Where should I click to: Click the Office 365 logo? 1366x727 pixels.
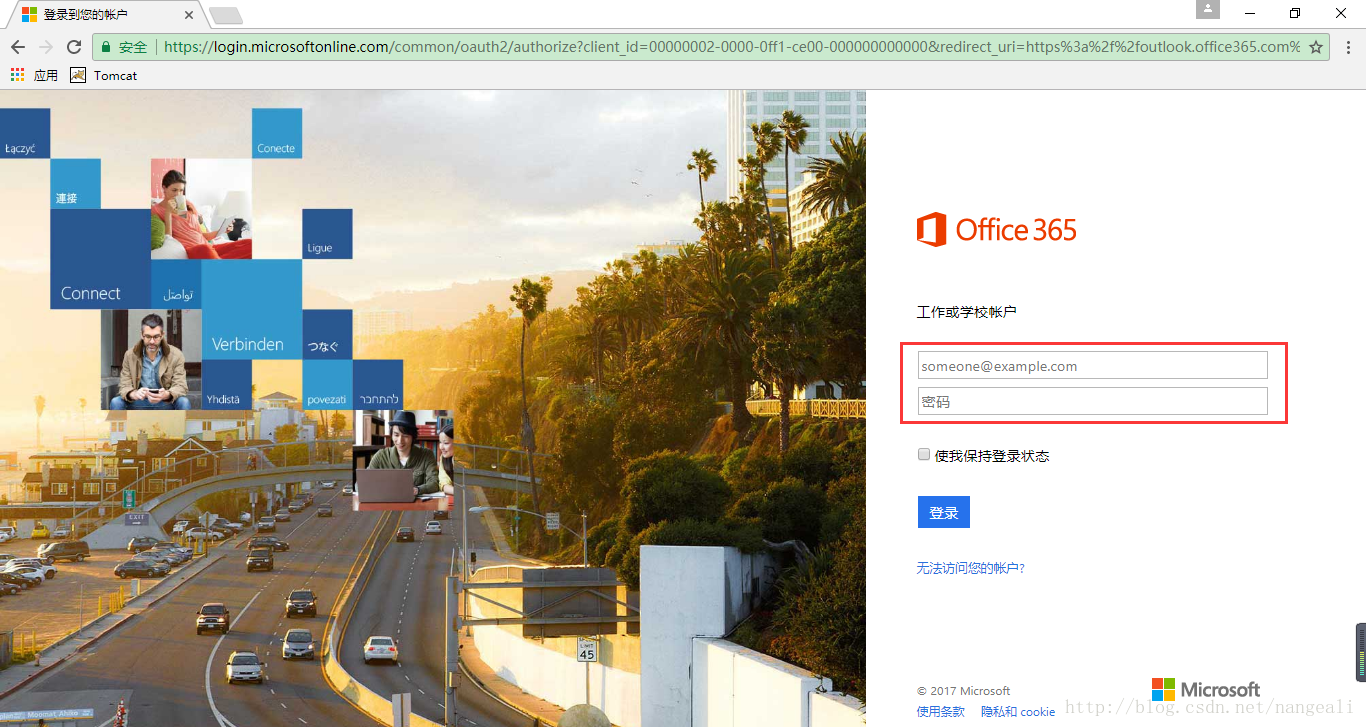click(997, 230)
